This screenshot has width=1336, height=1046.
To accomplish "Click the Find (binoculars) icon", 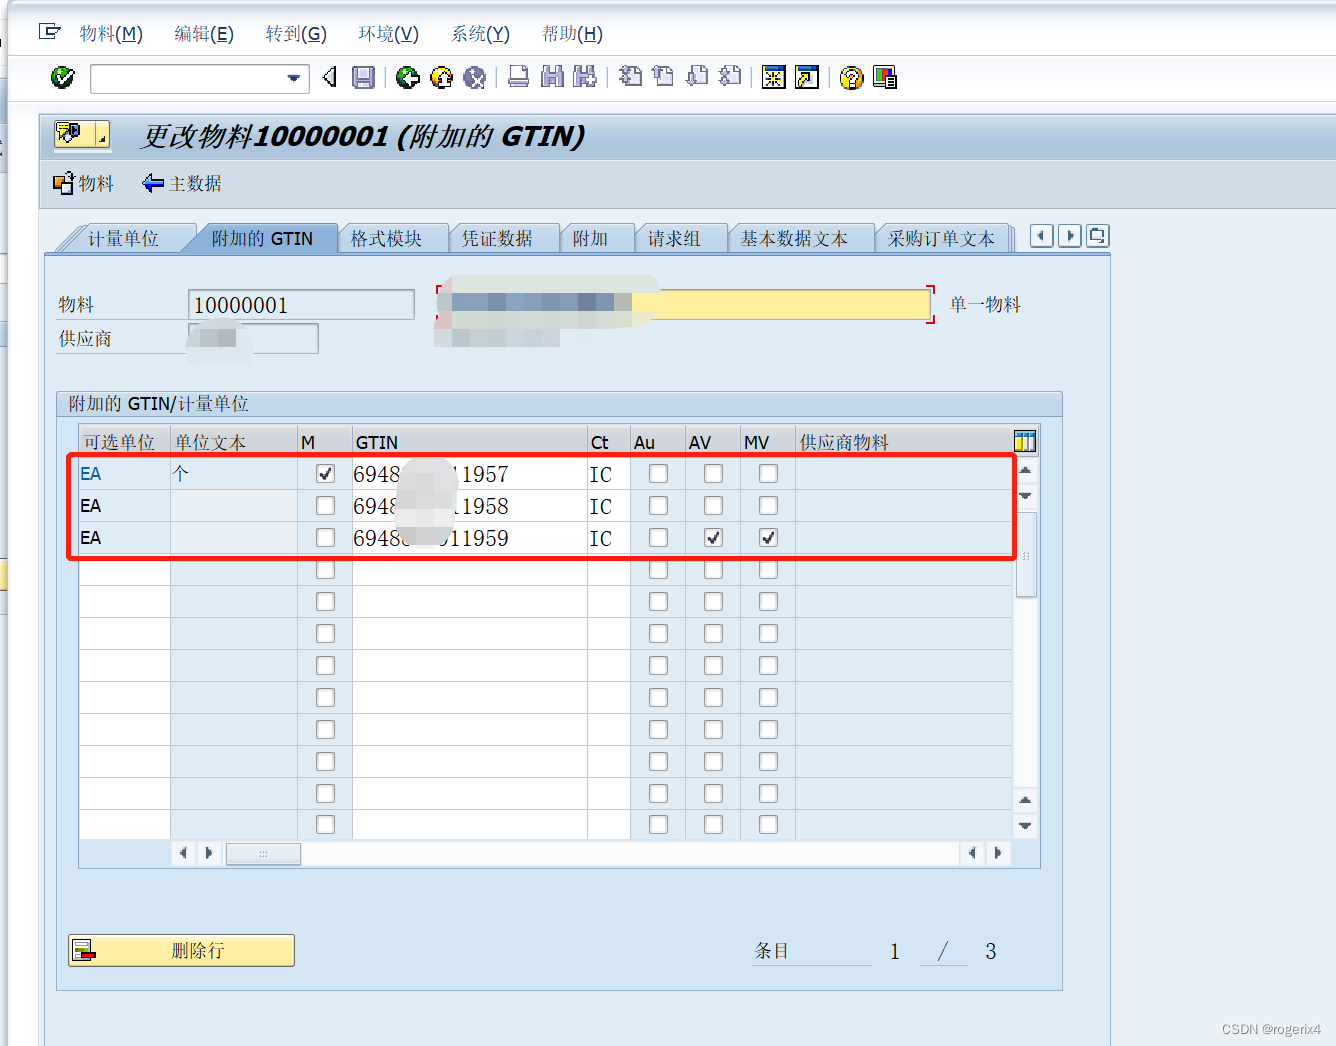I will click(x=551, y=77).
